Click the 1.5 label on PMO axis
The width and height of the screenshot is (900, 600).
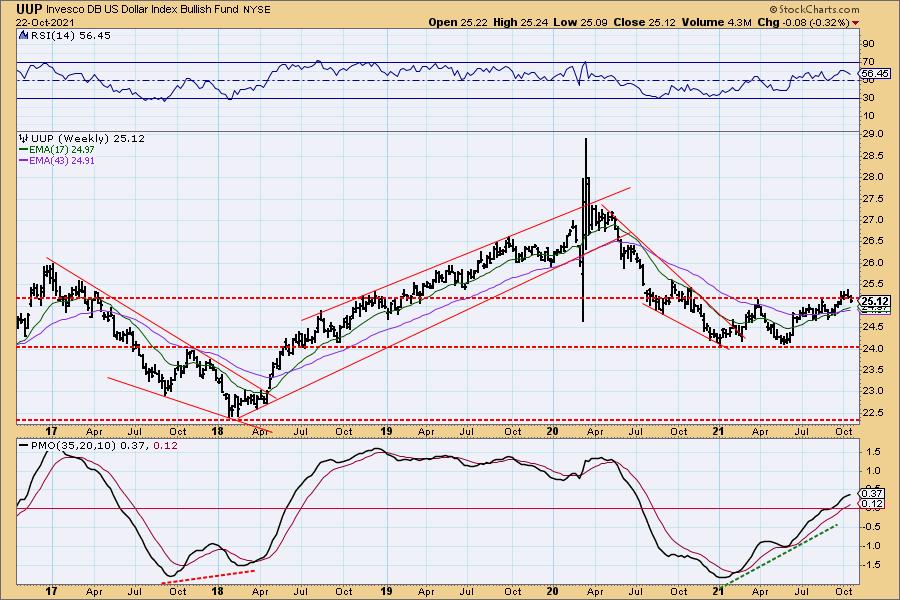click(x=874, y=452)
